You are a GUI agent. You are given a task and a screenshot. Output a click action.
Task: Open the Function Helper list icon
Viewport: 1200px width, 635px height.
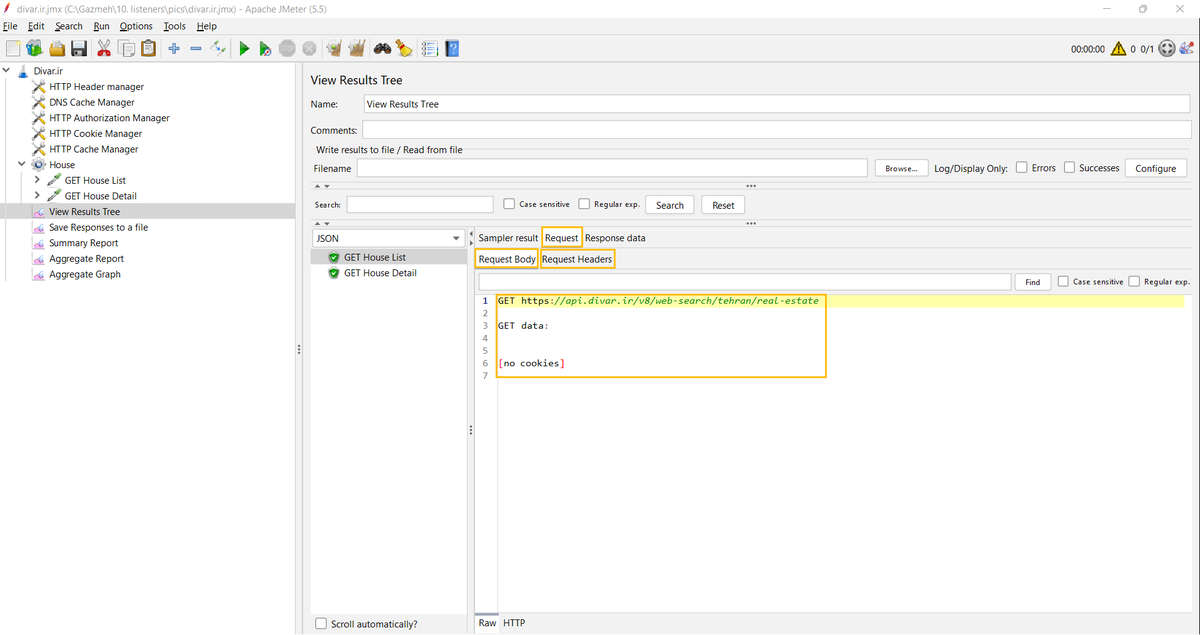point(430,48)
